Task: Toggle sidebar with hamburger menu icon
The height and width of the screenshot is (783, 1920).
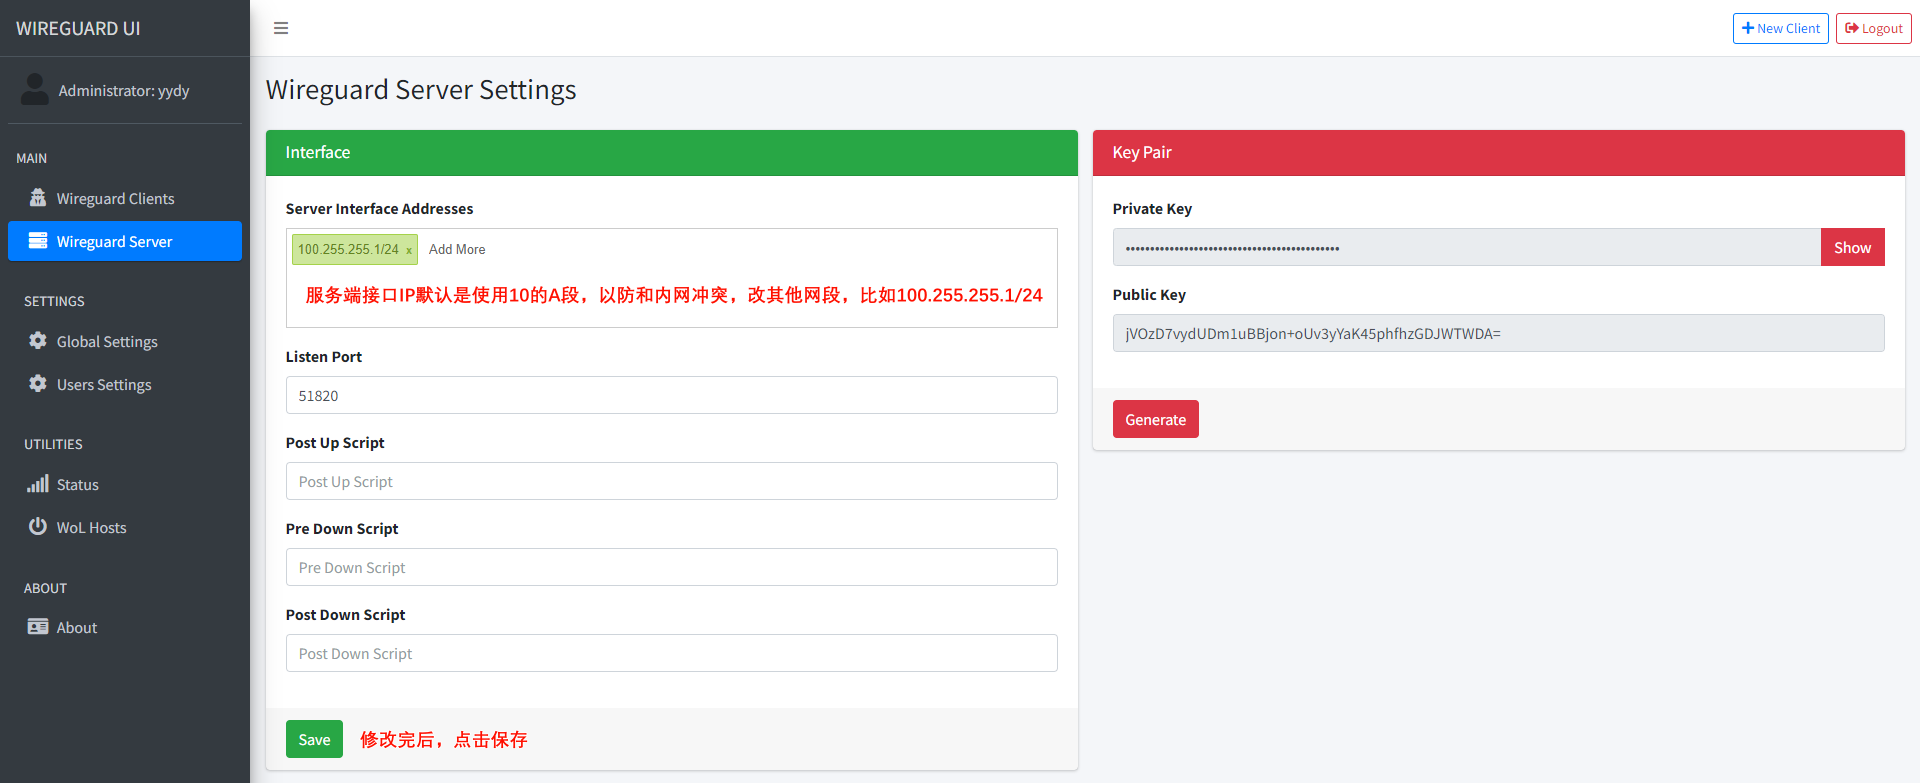Action: [x=281, y=28]
